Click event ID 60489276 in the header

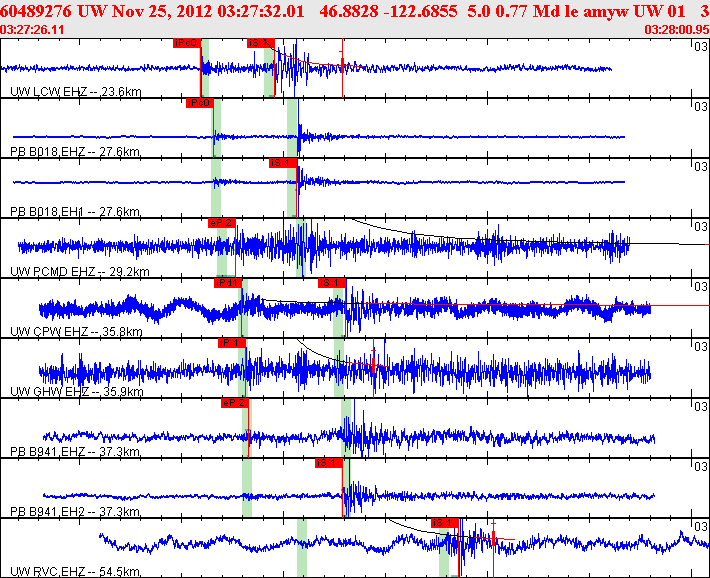pos(36,11)
